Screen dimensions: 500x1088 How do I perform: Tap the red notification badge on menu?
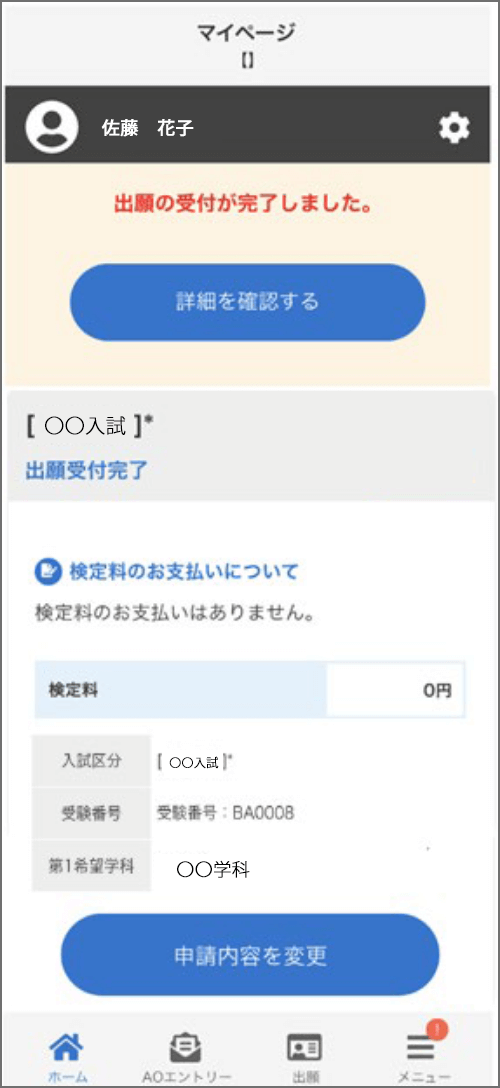(437, 1030)
